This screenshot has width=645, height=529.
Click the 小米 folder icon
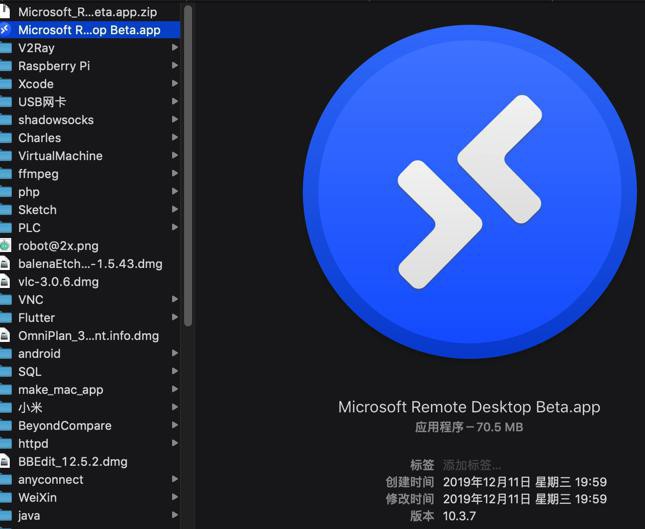tap(5, 407)
